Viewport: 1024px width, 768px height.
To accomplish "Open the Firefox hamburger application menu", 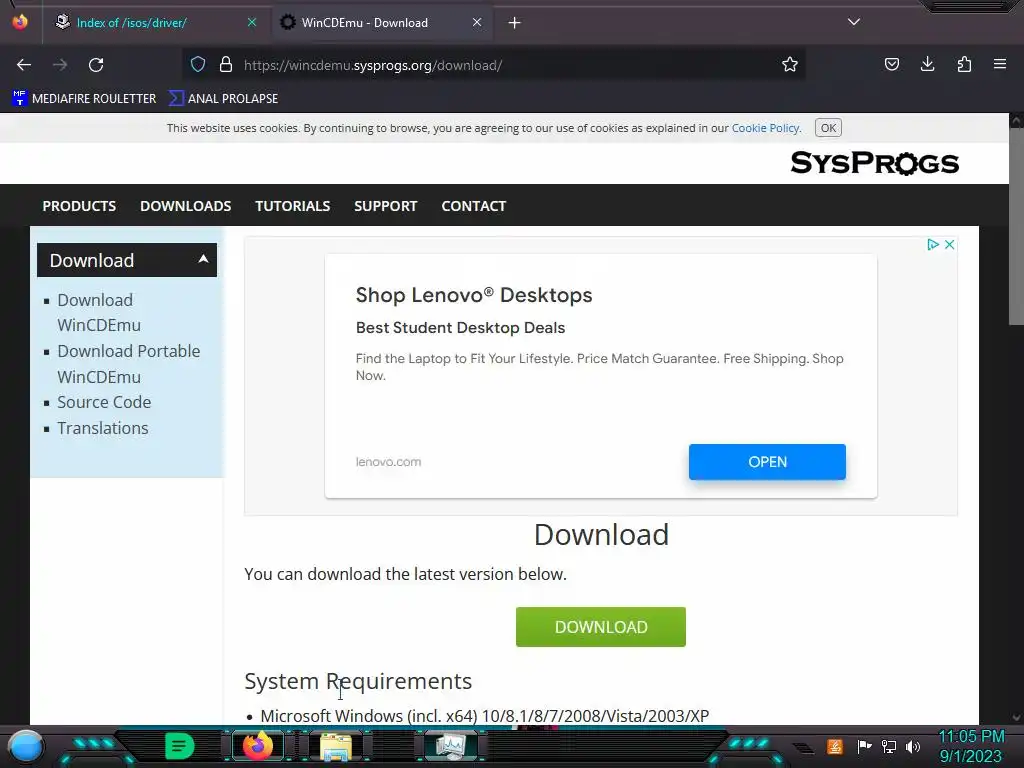I will pos(1000,65).
